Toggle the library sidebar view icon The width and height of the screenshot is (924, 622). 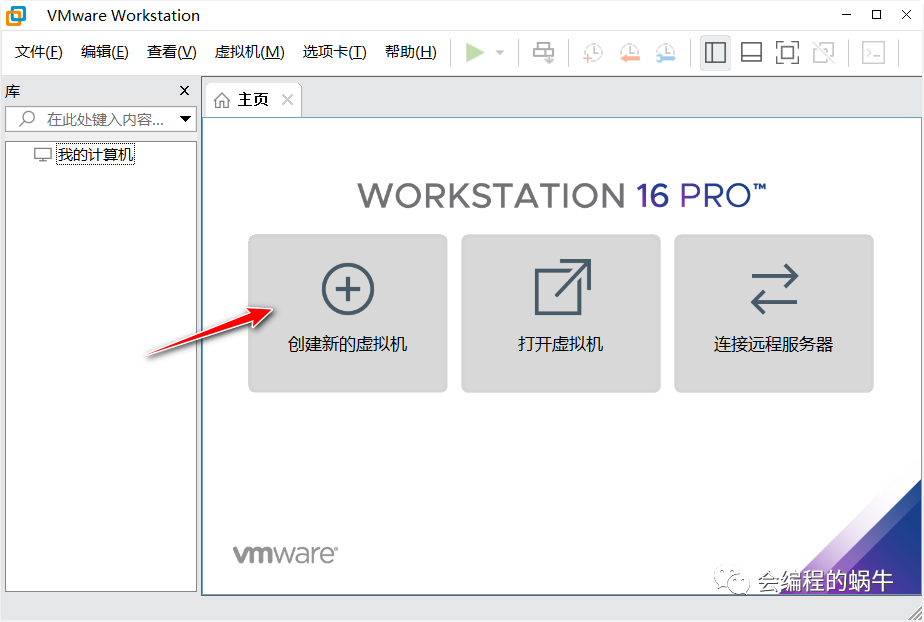(x=715, y=52)
